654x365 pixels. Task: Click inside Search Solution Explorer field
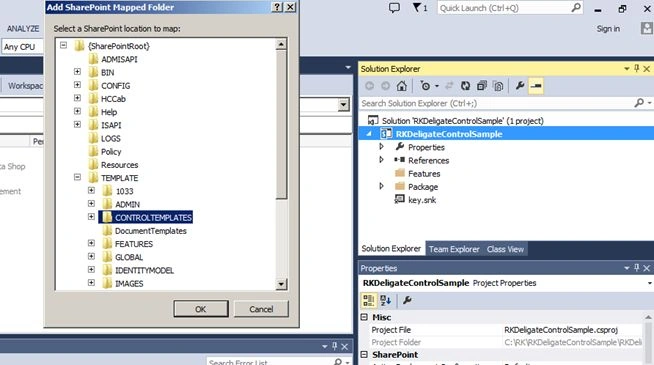pyautogui.click(x=496, y=103)
